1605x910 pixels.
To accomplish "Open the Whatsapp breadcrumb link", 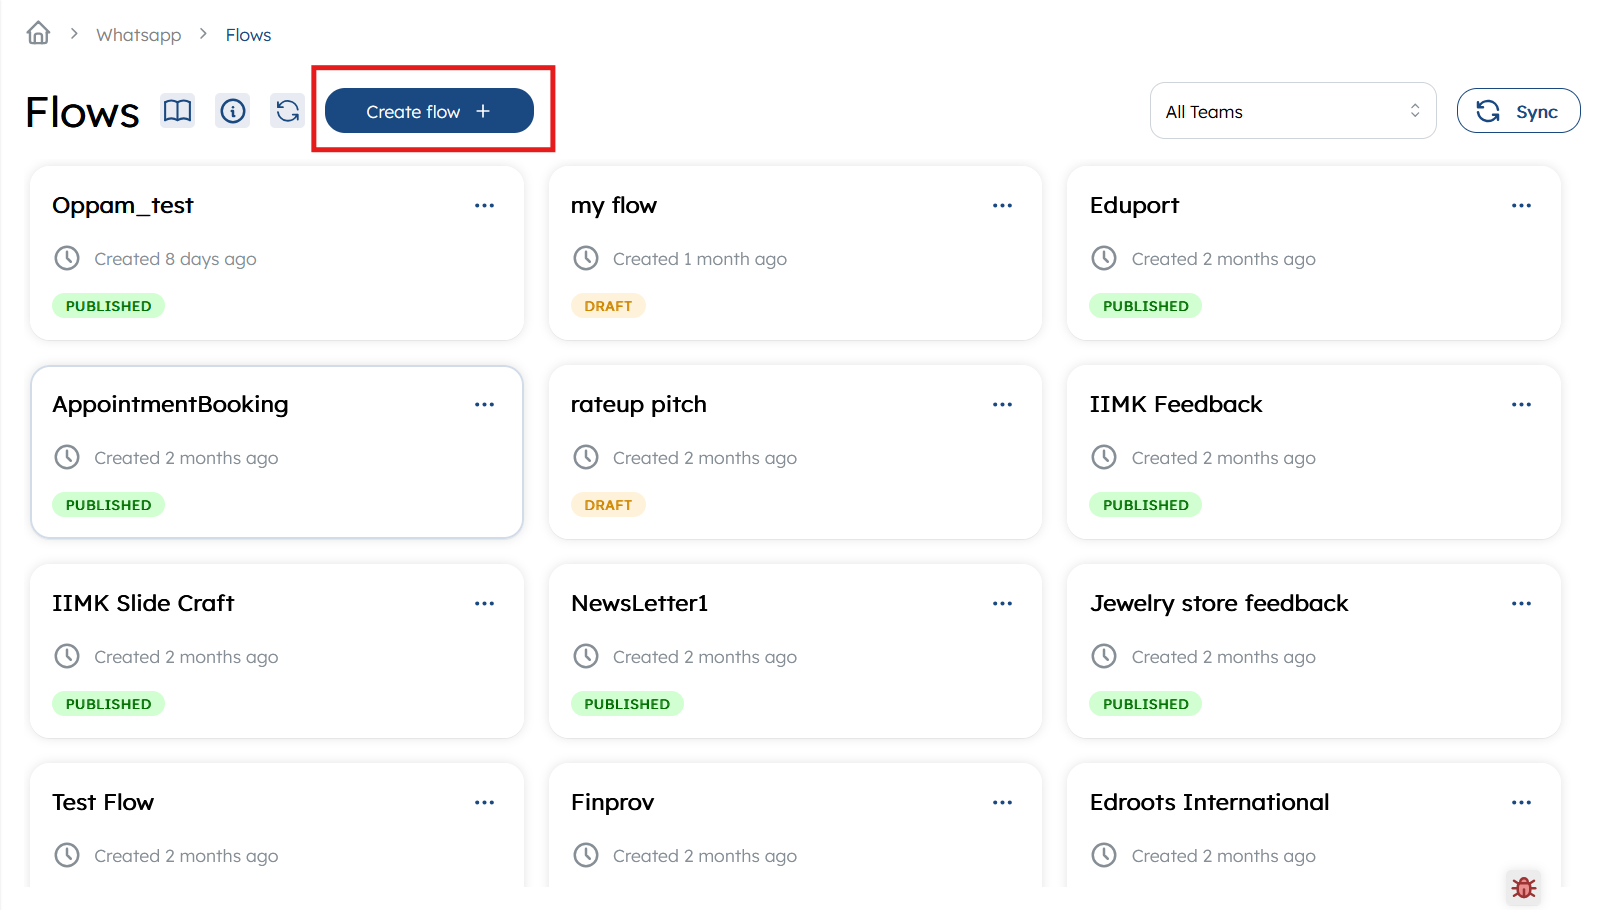I will [138, 35].
